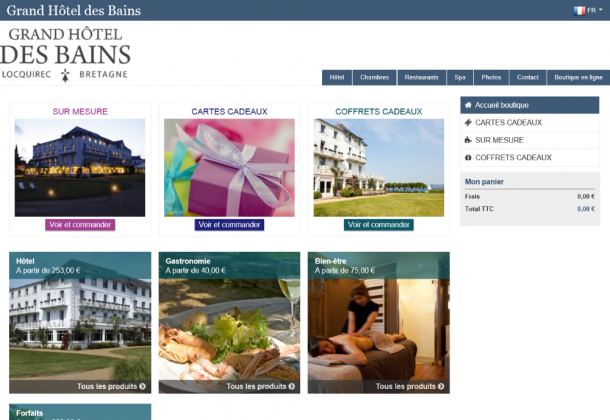
Task: Click the teal Voir et commander button
Action: pyautogui.click(x=379, y=225)
